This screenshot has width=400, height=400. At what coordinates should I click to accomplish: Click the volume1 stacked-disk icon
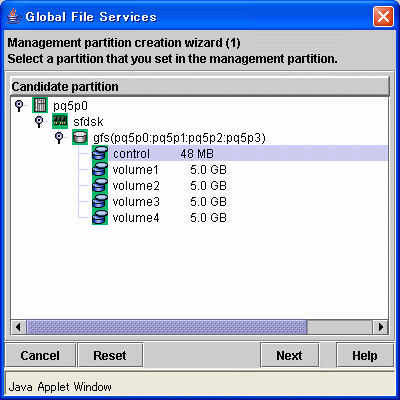tap(100, 169)
